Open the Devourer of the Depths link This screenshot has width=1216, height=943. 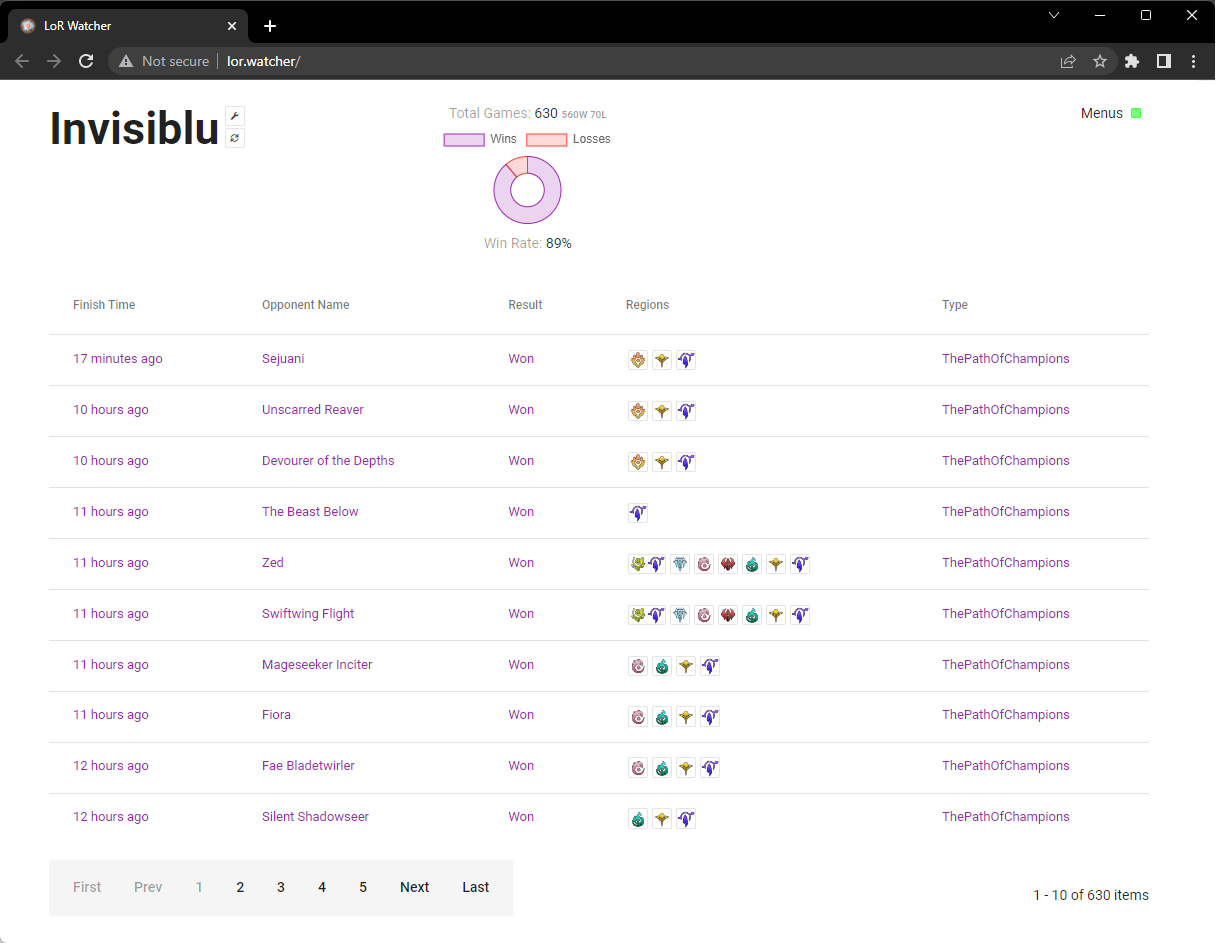(328, 461)
